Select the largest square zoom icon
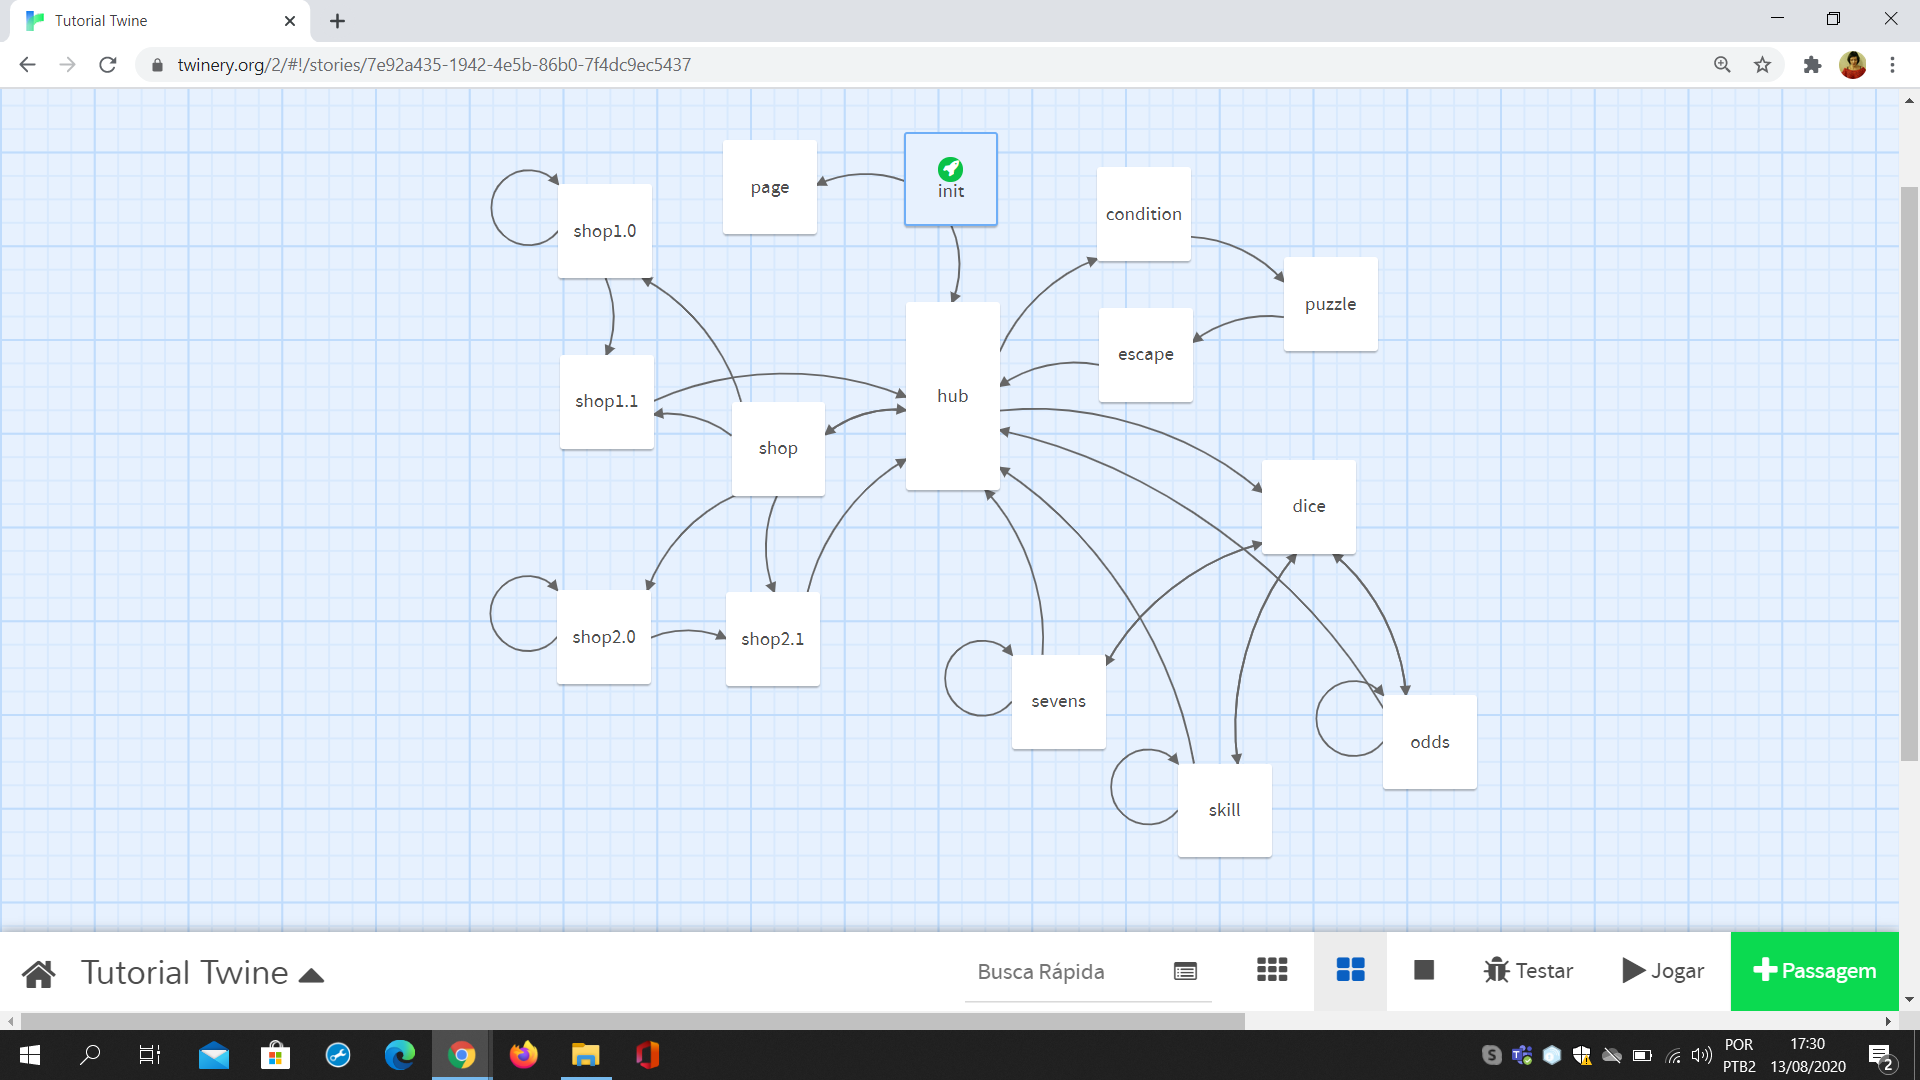1920x1080 pixels. (x=1423, y=971)
